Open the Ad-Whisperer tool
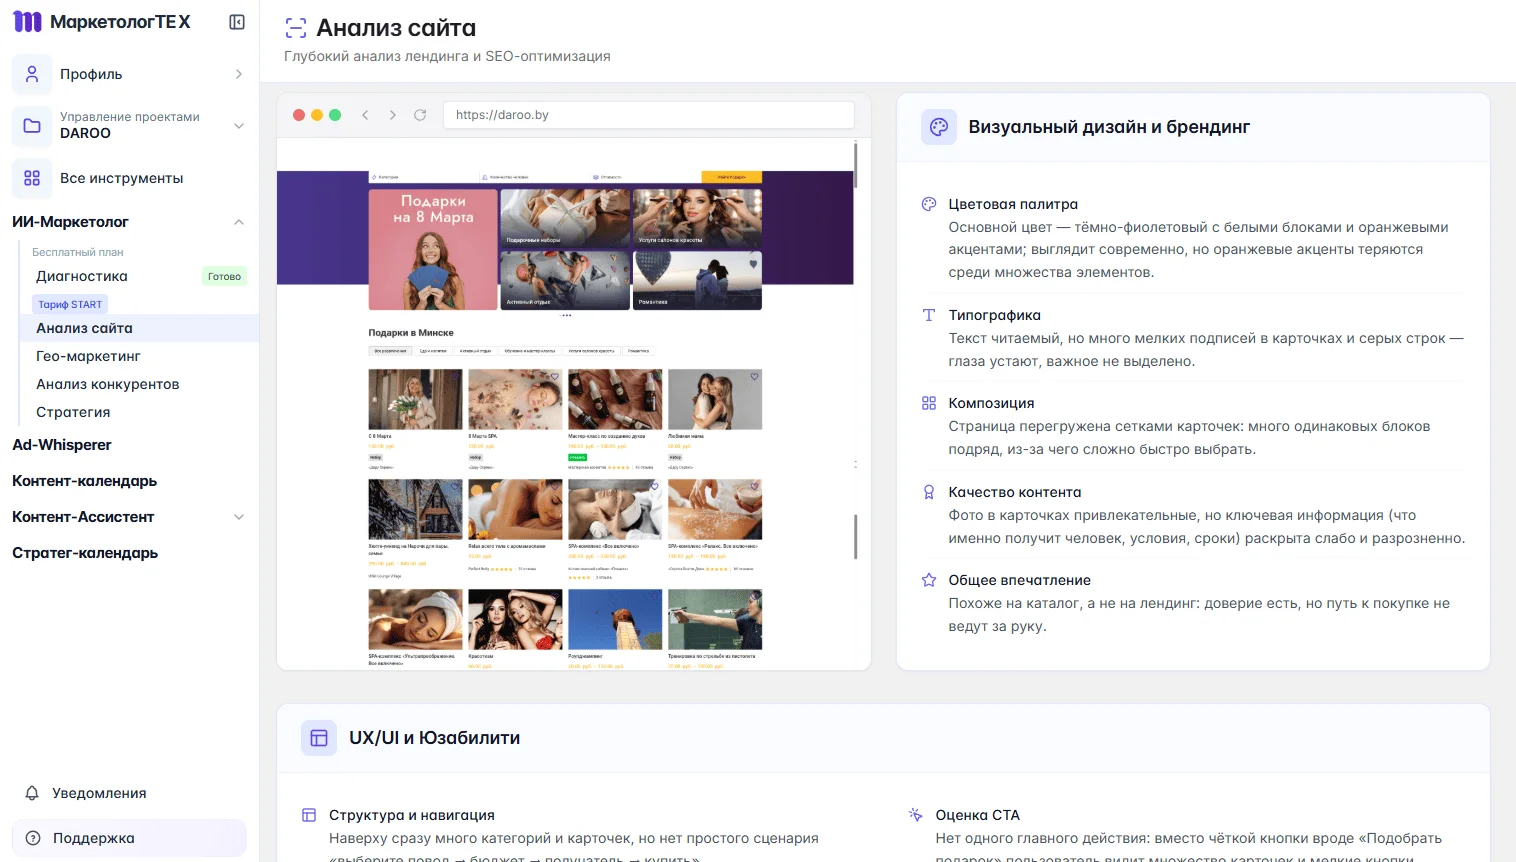 pyautogui.click(x=62, y=445)
